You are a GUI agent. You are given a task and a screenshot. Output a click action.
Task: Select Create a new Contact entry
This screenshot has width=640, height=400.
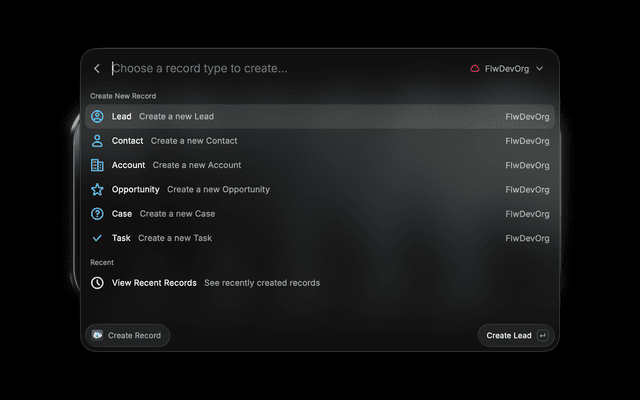pyautogui.click(x=320, y=141)
